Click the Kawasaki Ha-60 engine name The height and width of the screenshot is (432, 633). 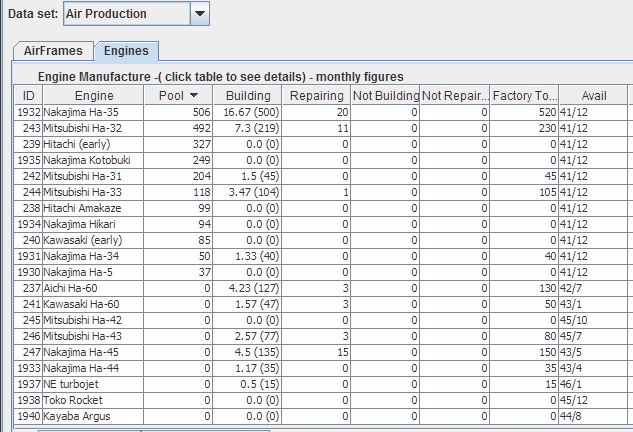tap(81, 304)
